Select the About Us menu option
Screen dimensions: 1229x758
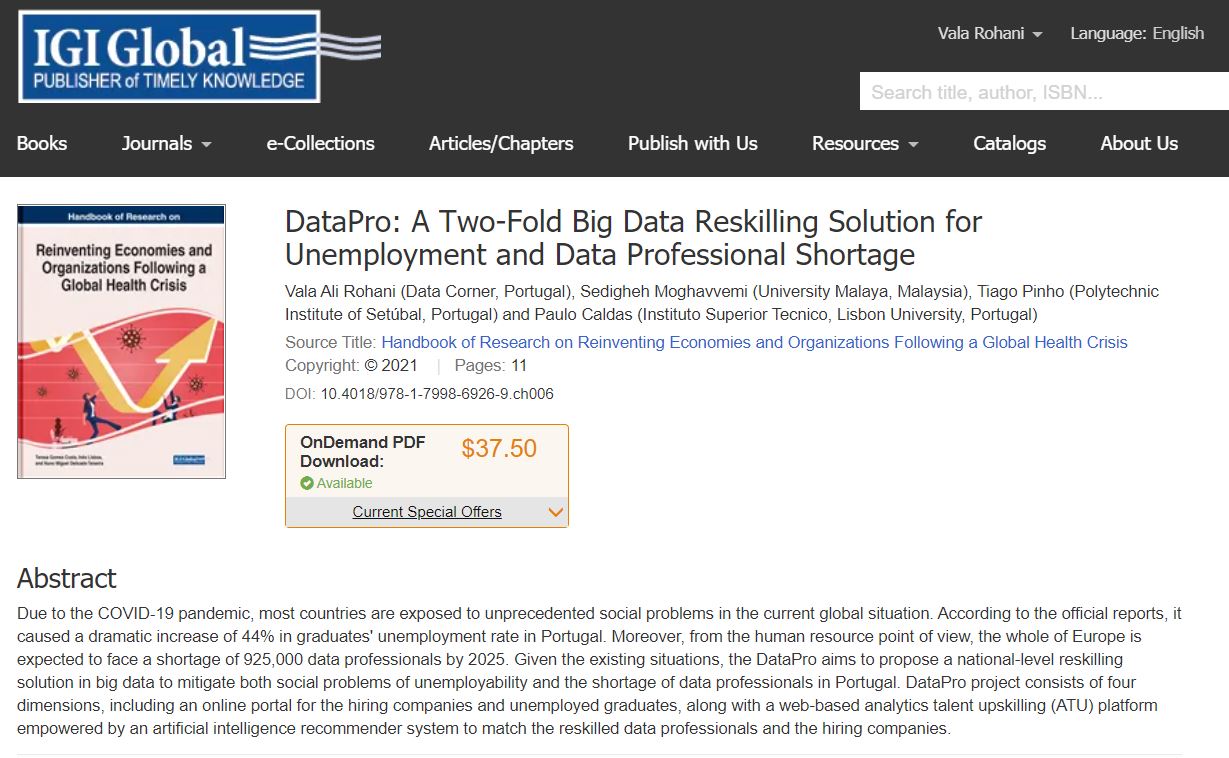(x=1138, y=143)
